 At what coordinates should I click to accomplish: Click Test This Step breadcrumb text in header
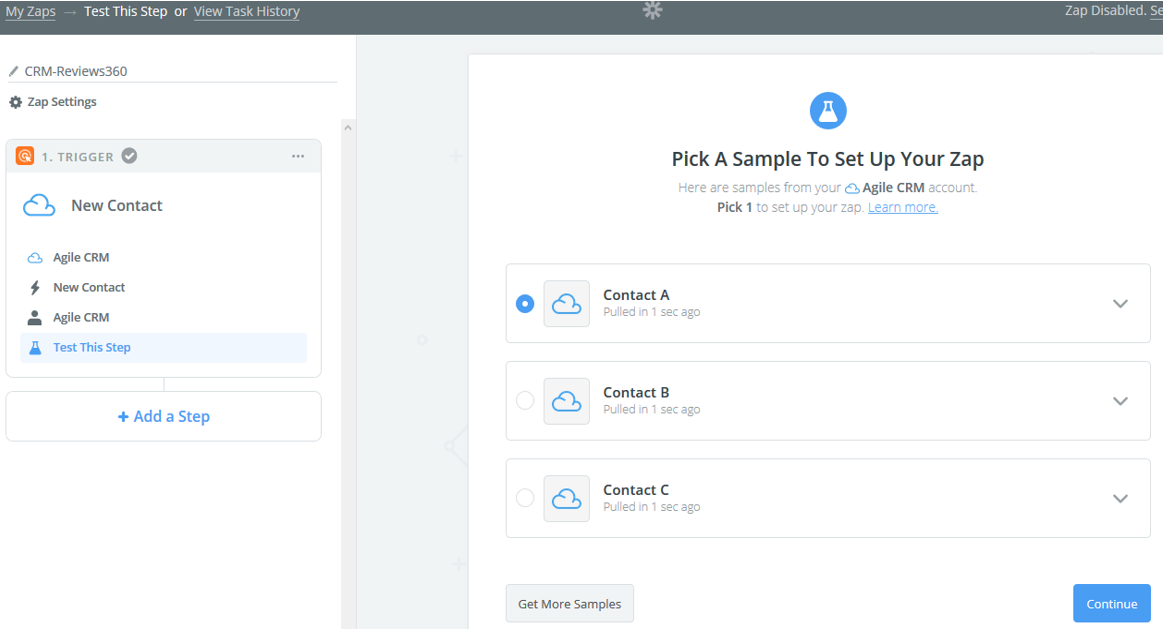pyautogui.click(x=126, y=11)
